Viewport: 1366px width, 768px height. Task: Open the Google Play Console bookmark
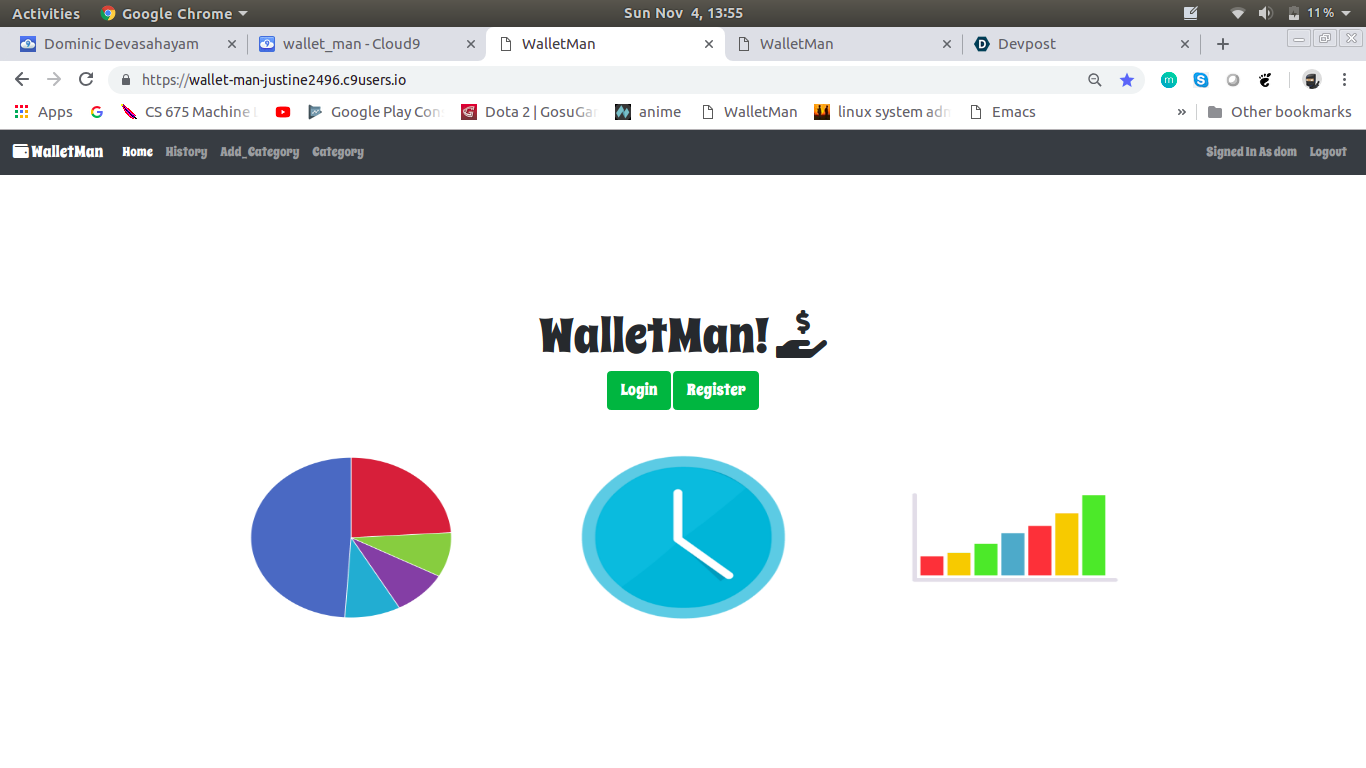[x=375, y=112]
